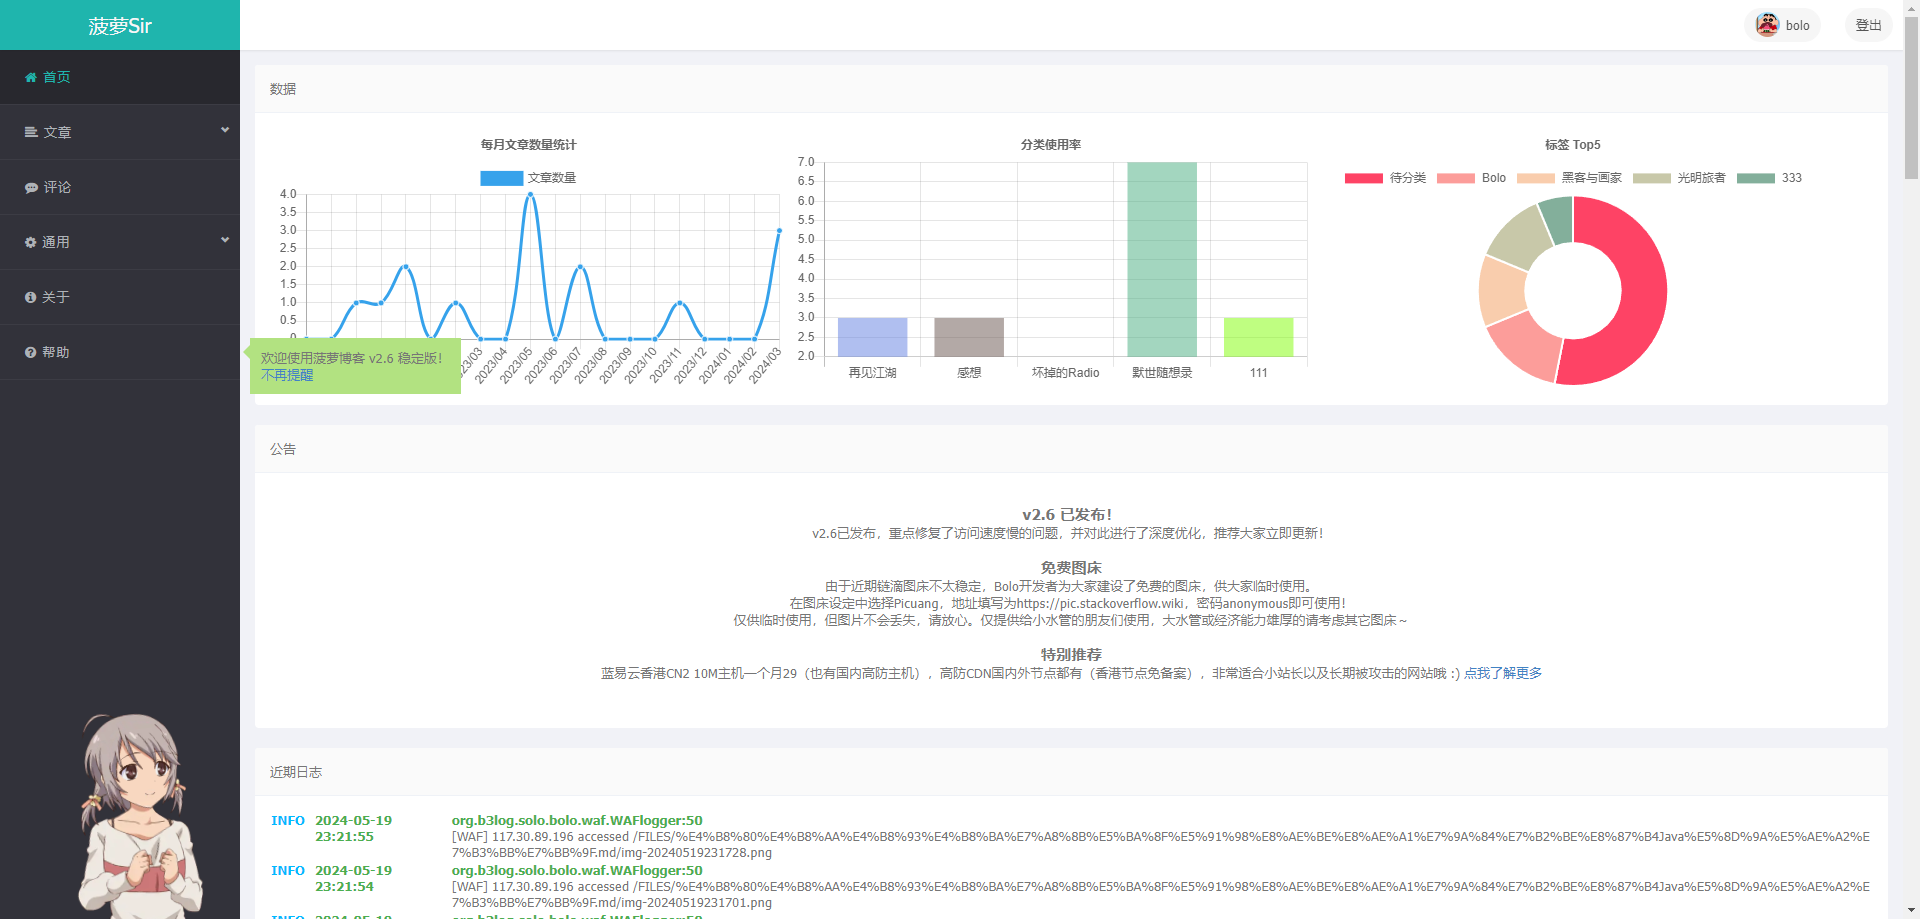
Task: Open the 点我了解更多 link
Action: pos(1503,673)
